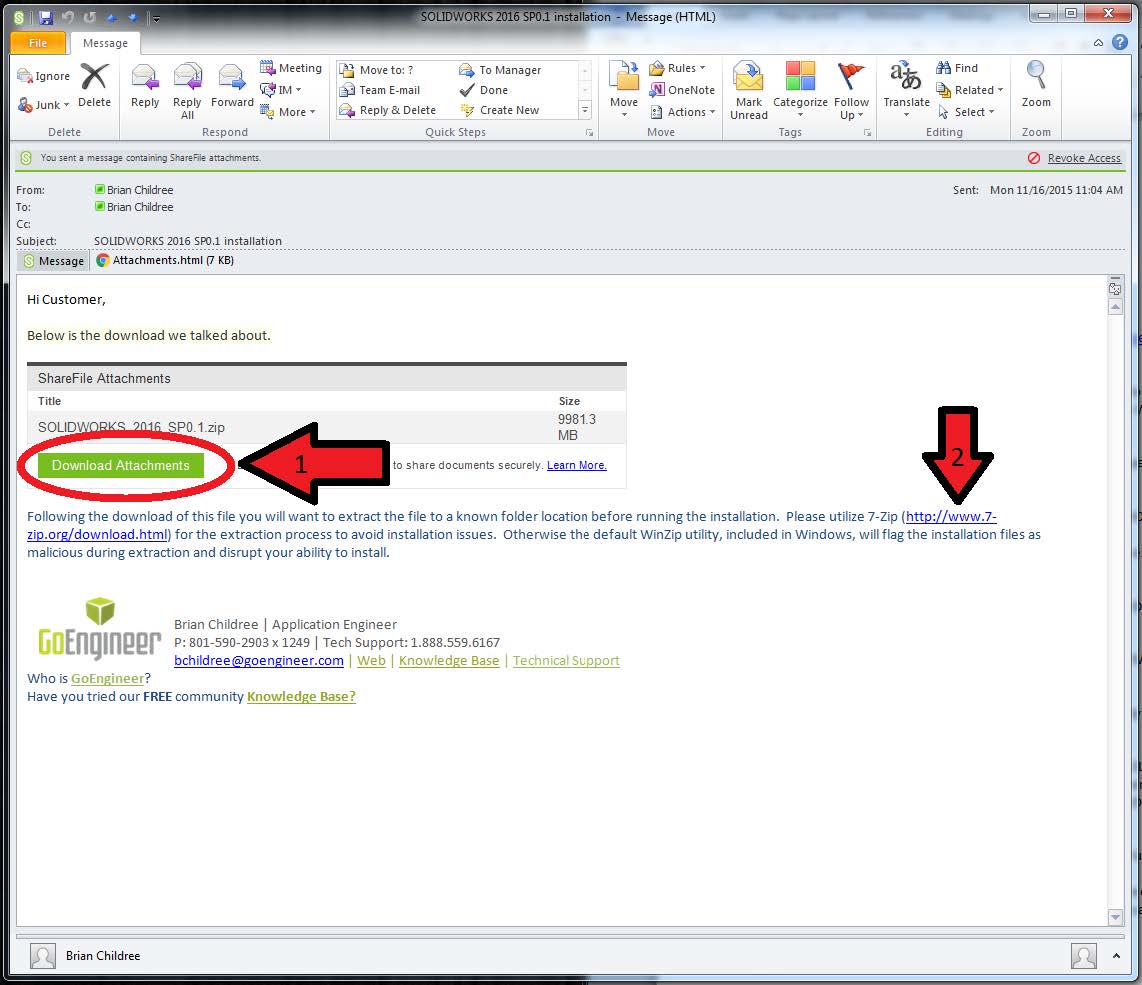The height and width of the screenshot is (985, 1142).
Task: Open the File tab
Action: tap(38, 43)
